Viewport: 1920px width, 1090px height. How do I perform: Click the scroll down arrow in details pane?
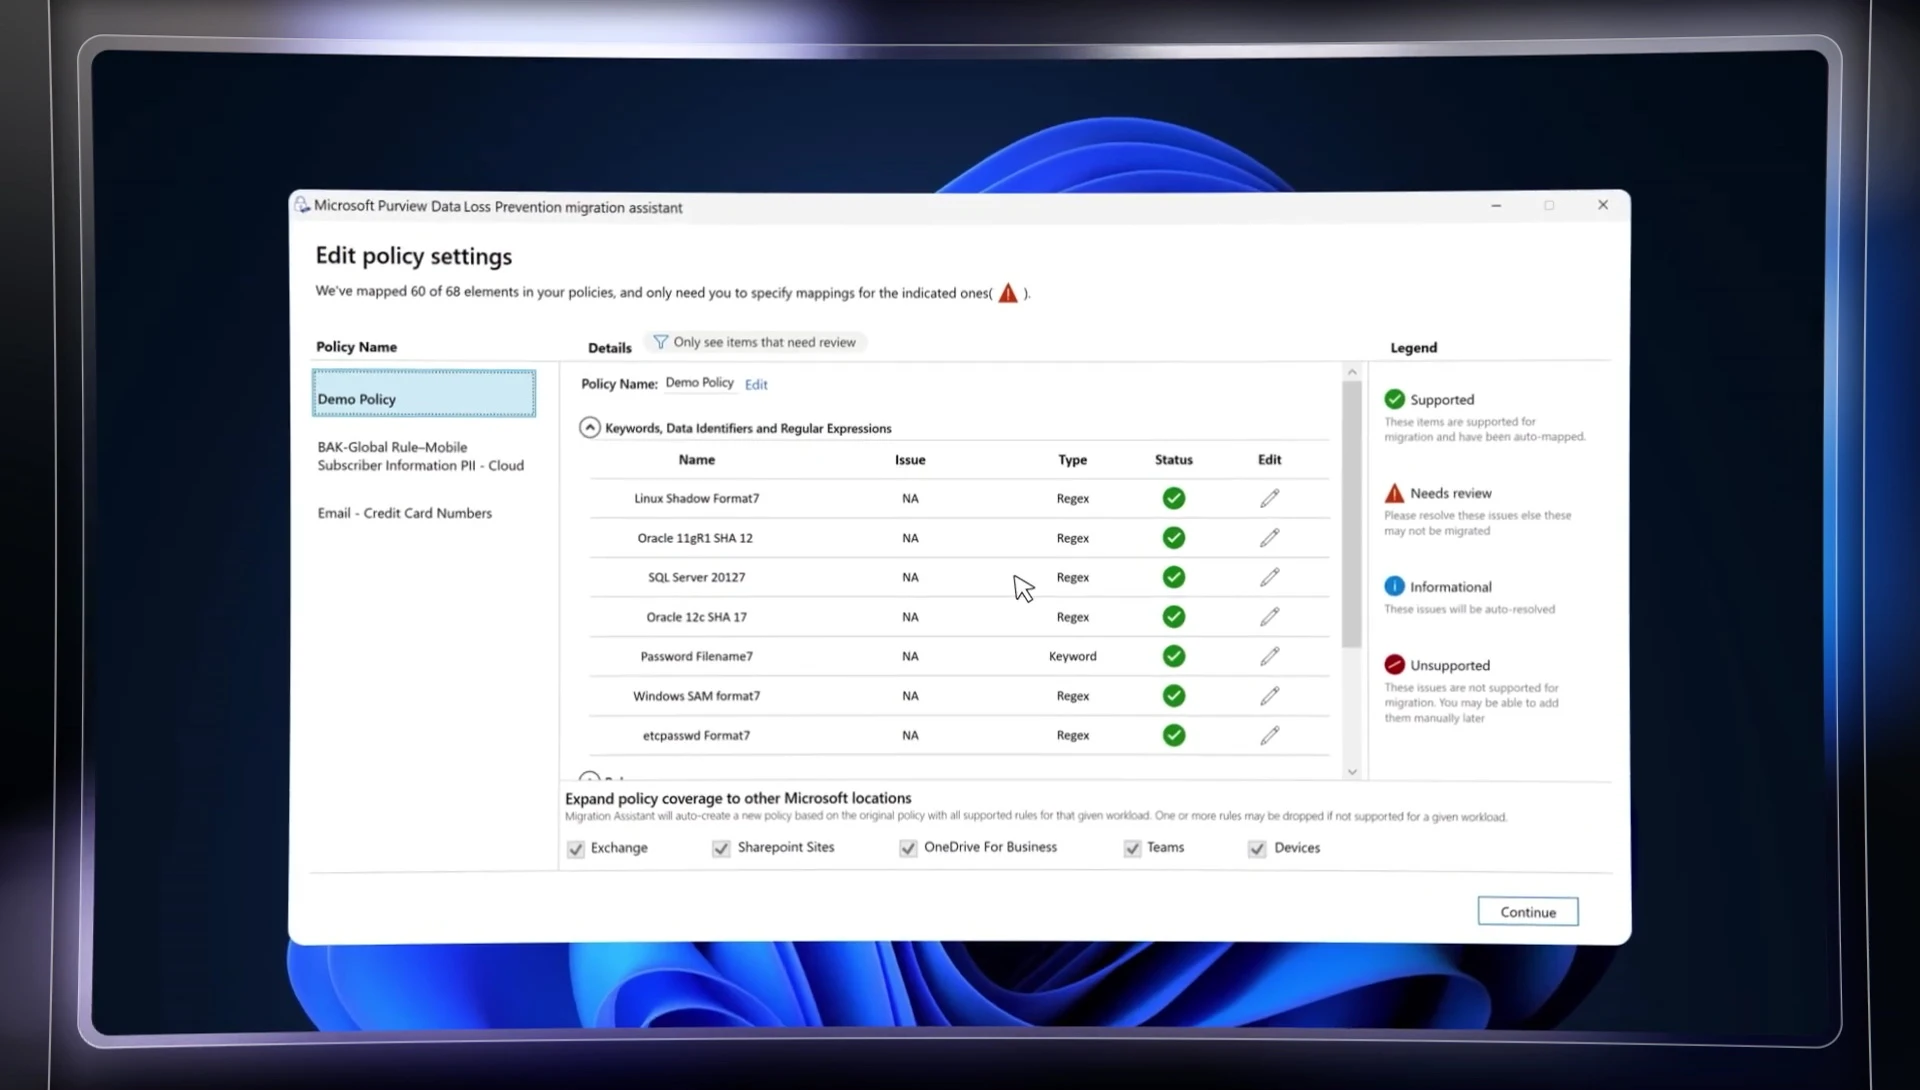pyautogui.click(x=1352, y=772)
